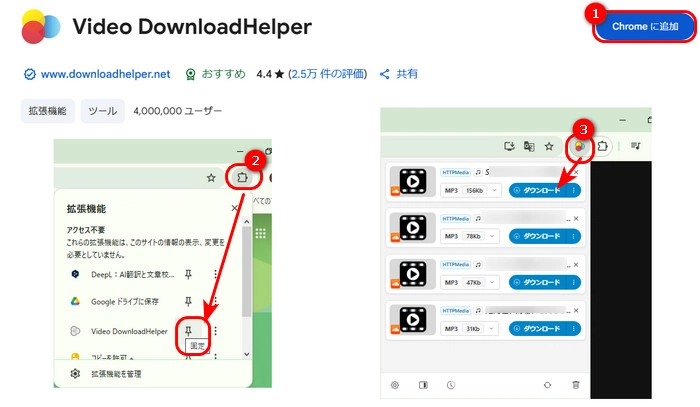
Task: Click the おすすめ featured badge
Action: click(216, 74)
